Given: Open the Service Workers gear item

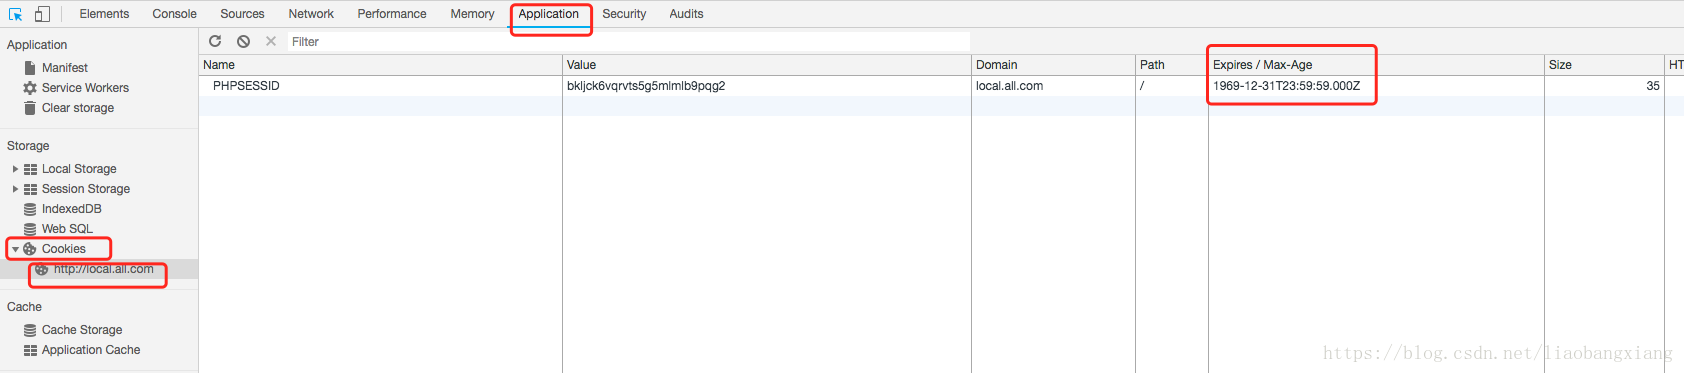Looking at the screenshot, I should [76, 88].
